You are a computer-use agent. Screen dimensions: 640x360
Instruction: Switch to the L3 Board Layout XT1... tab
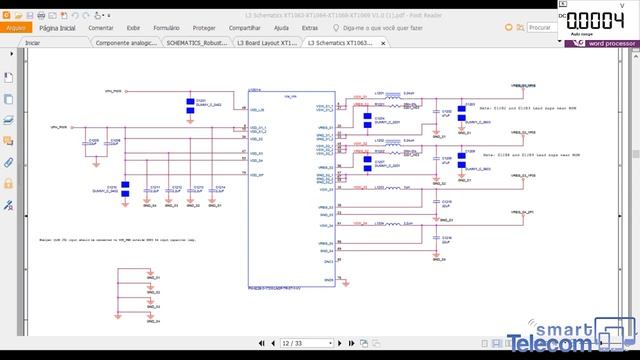point(267,43)
